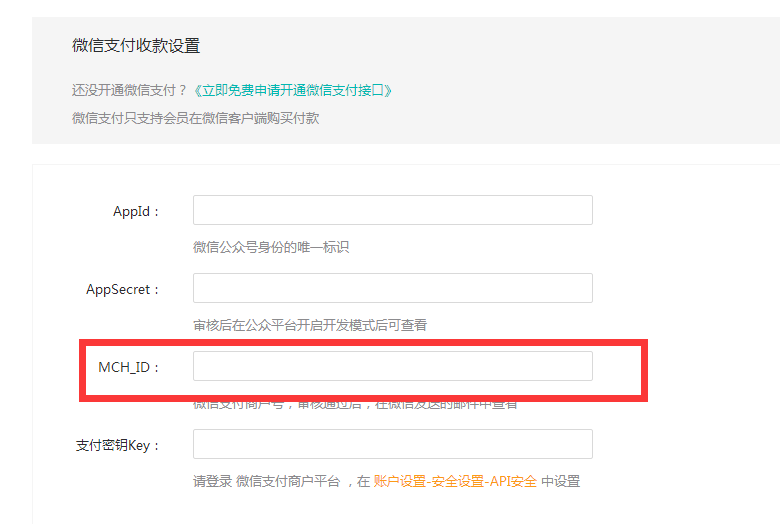Click the 支付密钥Key input box
The image size is (780, 524).
392,444
